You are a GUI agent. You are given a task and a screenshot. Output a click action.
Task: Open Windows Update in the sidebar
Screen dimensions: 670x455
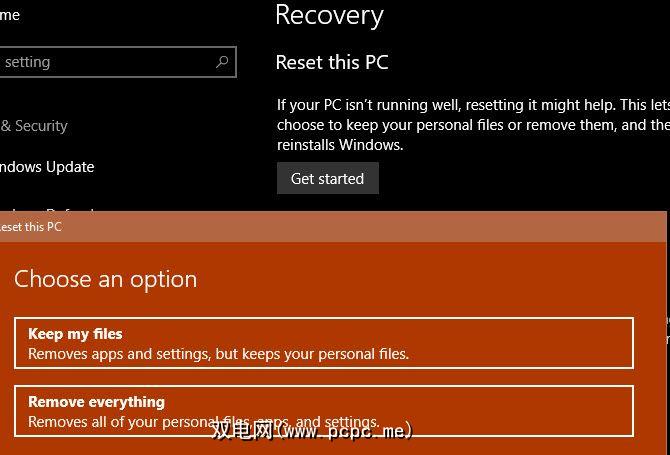(47, 167)
